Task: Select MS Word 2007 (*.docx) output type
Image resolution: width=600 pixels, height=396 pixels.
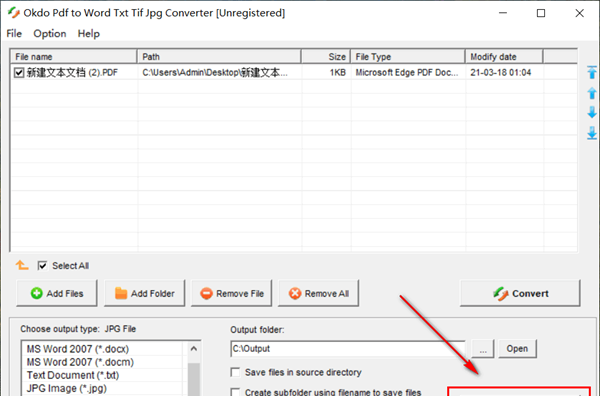Action: 102,349
